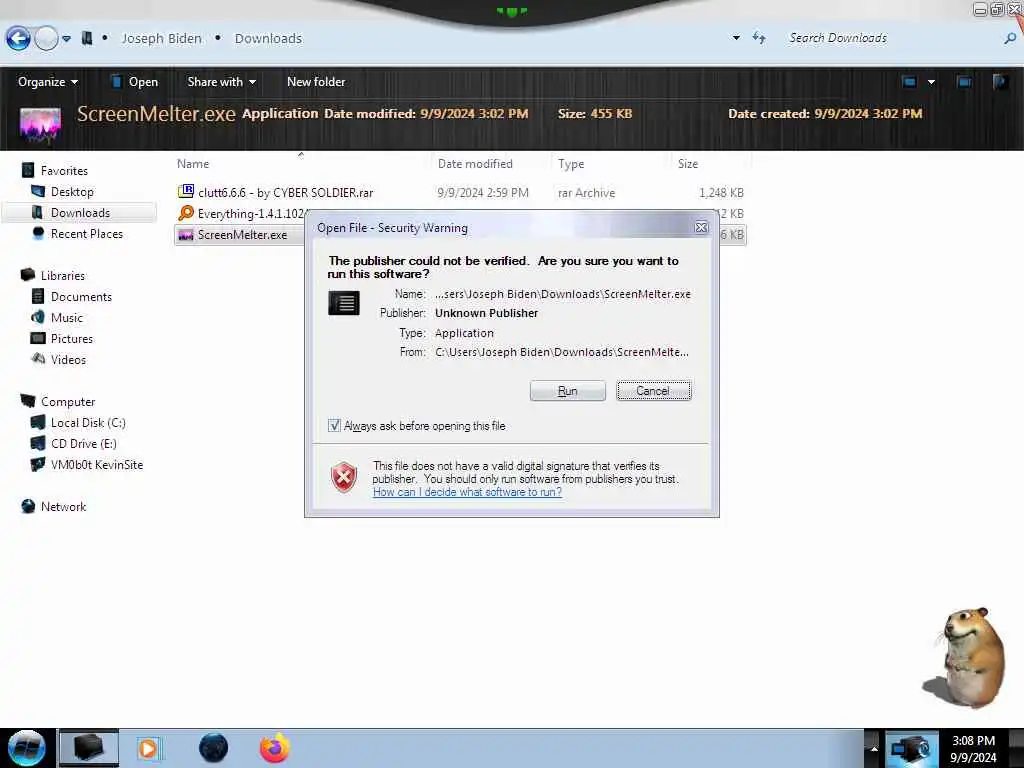Open the Pictures library
Viewport: 1024px width, 768px height.
tap(72, 339)
